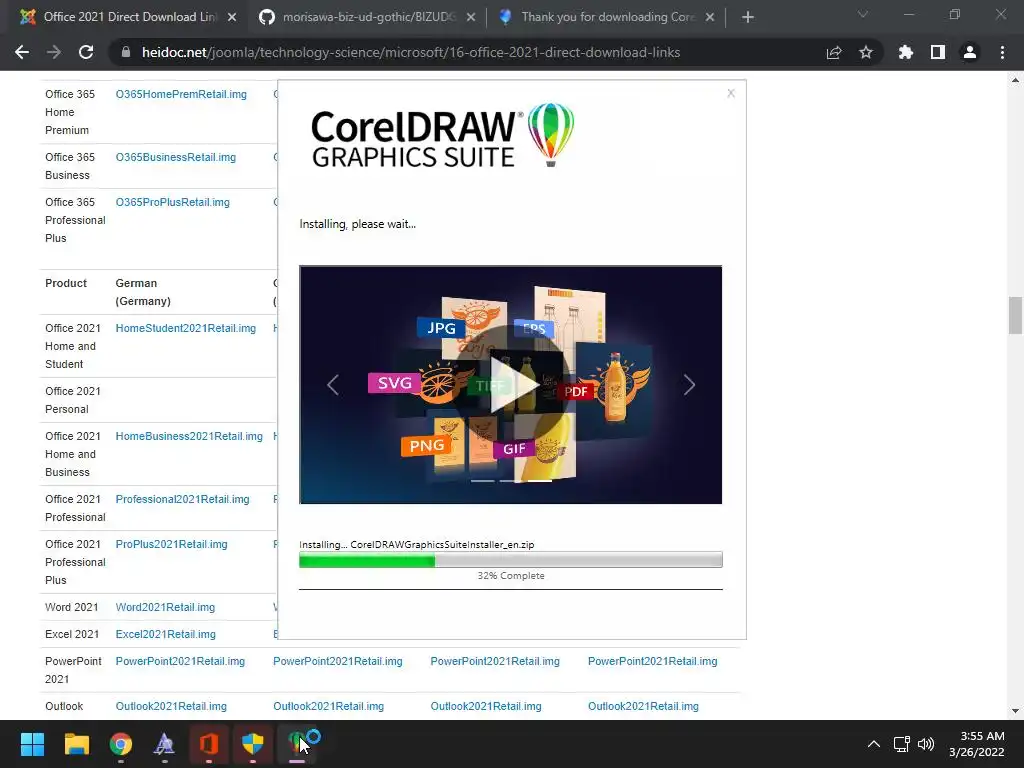Click the Office icon in the taskbar
Image resolution: width=1024 pixels, height=768 pixels.
pos(208,744)
